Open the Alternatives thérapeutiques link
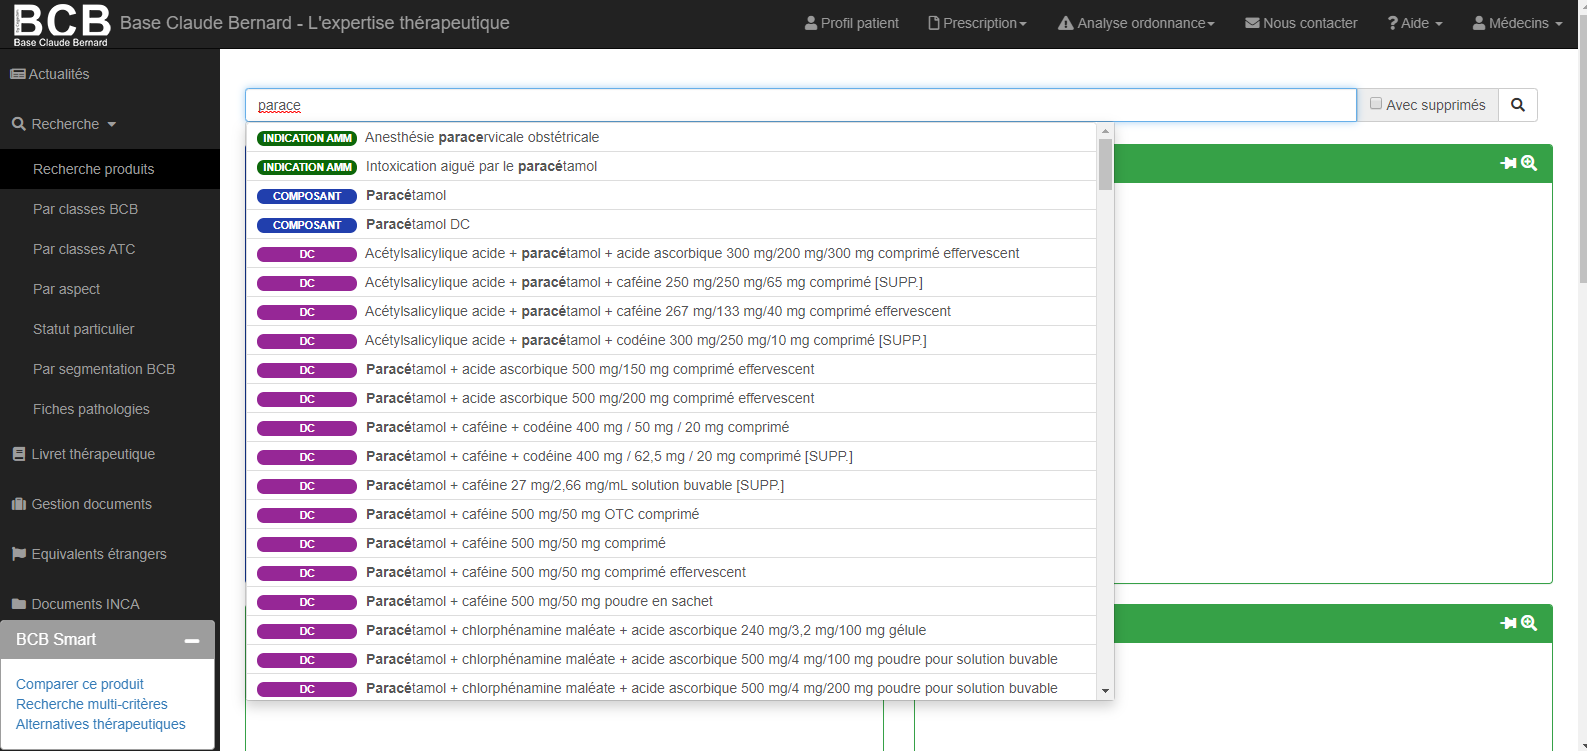1587x751 pixels. coord(101,724)
